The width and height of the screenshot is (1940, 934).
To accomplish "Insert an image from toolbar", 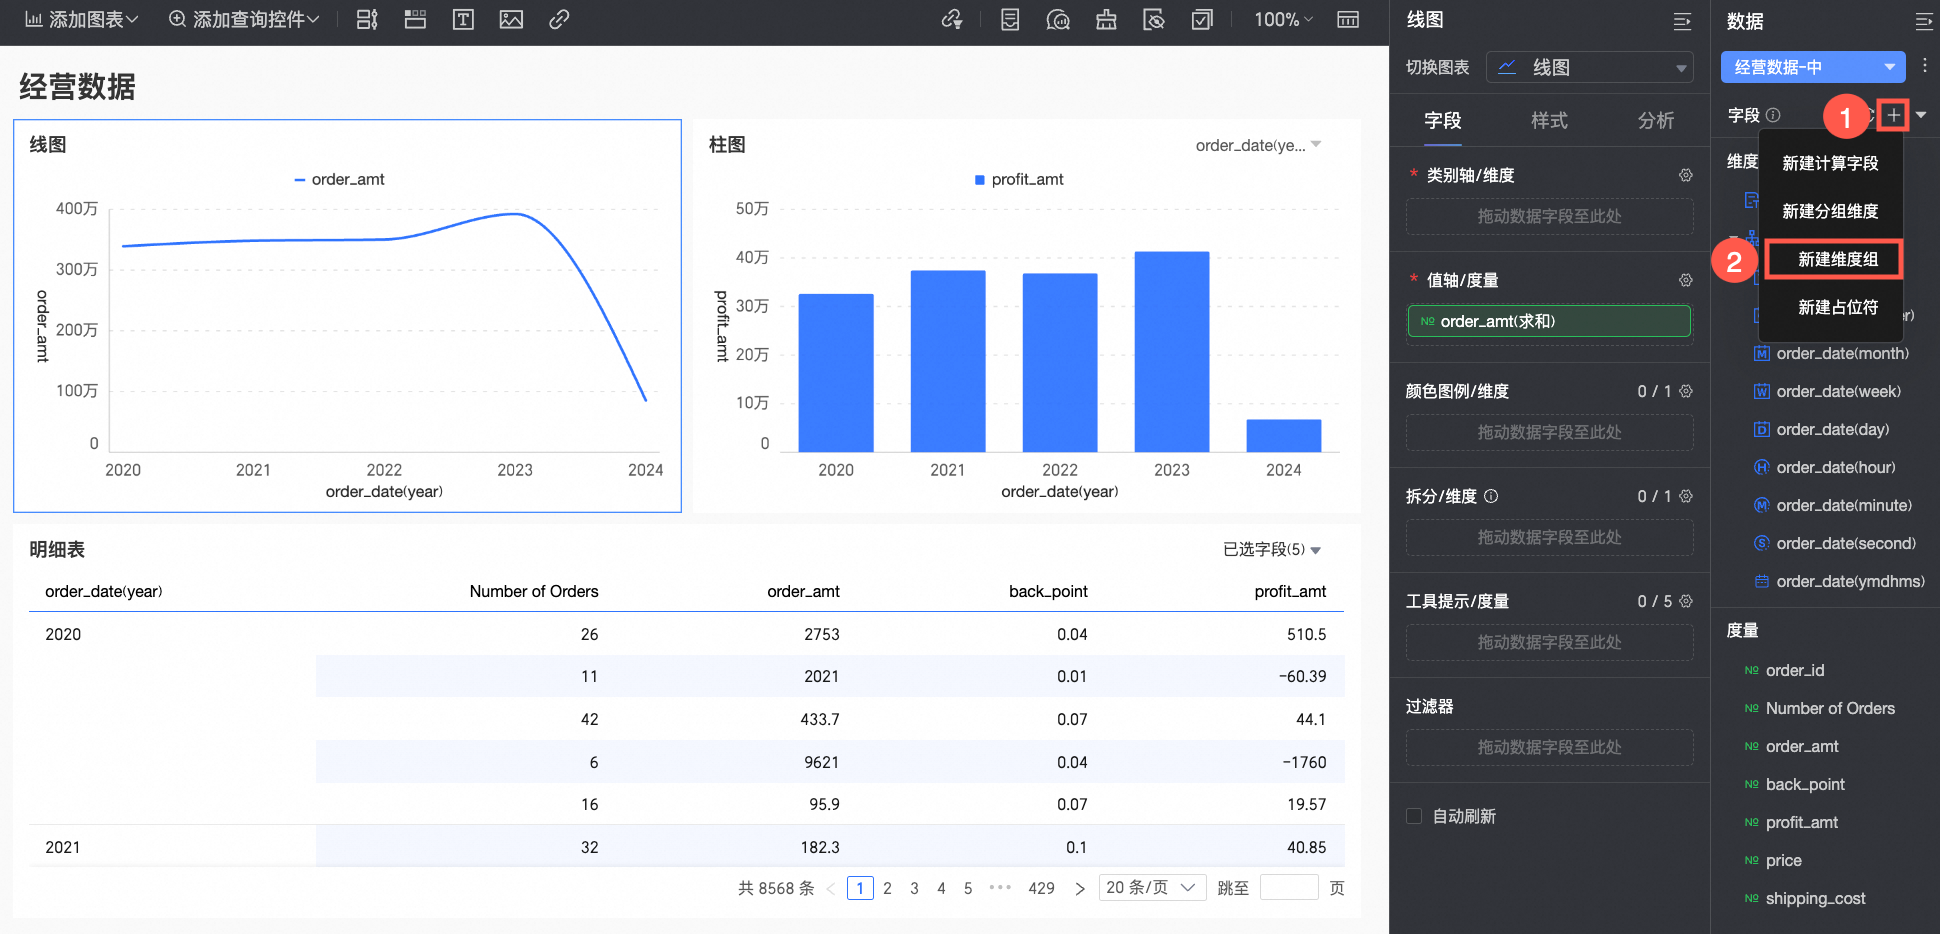I will [x=511, y=19].
